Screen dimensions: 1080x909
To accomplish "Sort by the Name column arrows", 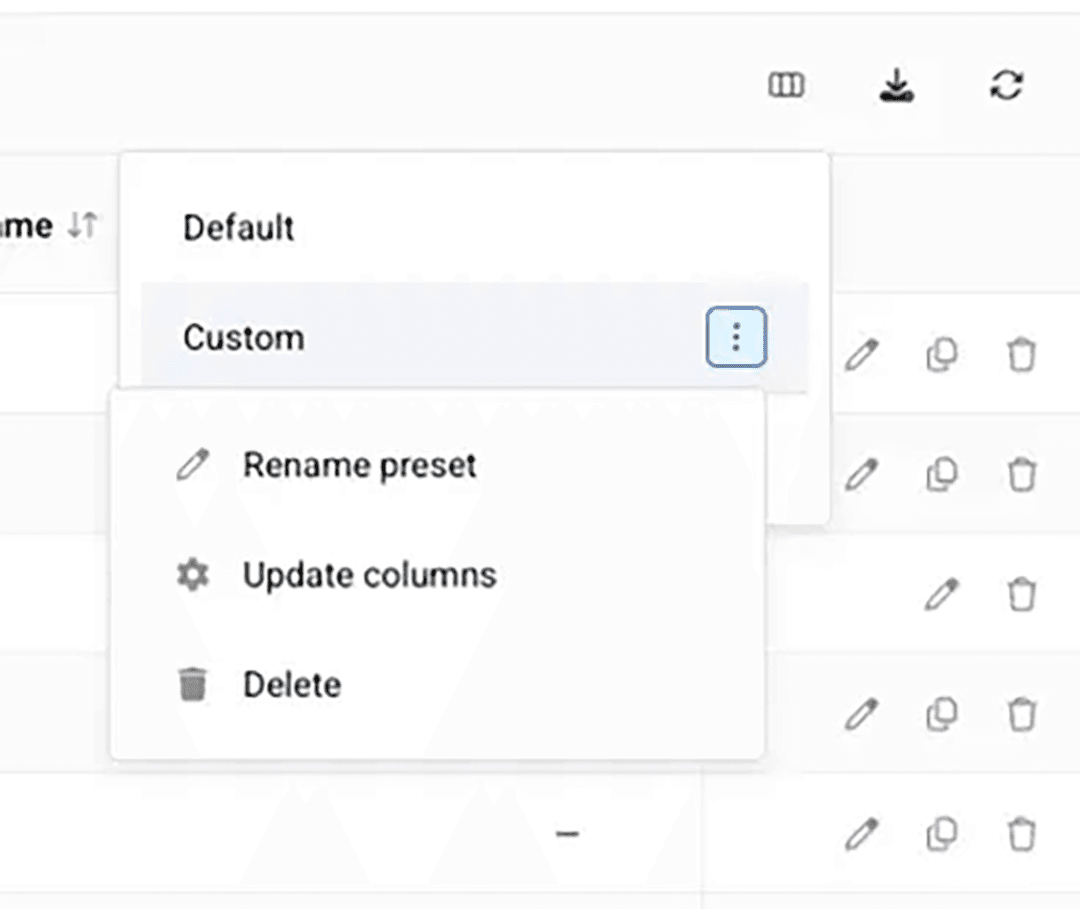I will pyautogui.click(x=83, y=225).
